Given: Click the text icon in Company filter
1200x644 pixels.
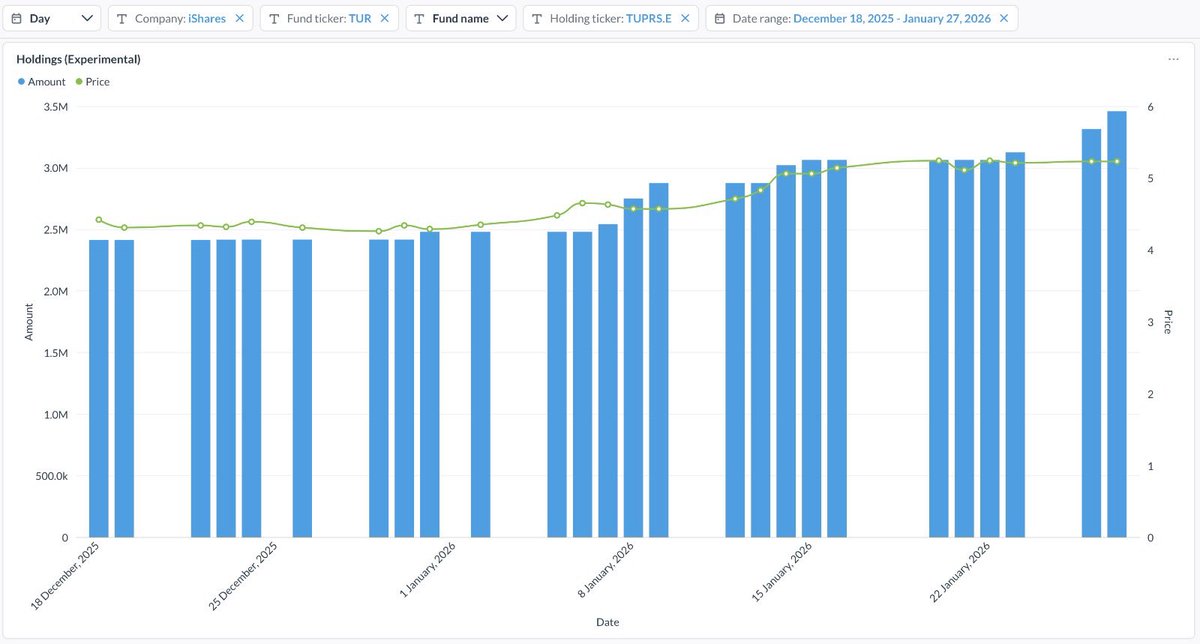Looking at the screenshot, I should [x=122, y=18].
